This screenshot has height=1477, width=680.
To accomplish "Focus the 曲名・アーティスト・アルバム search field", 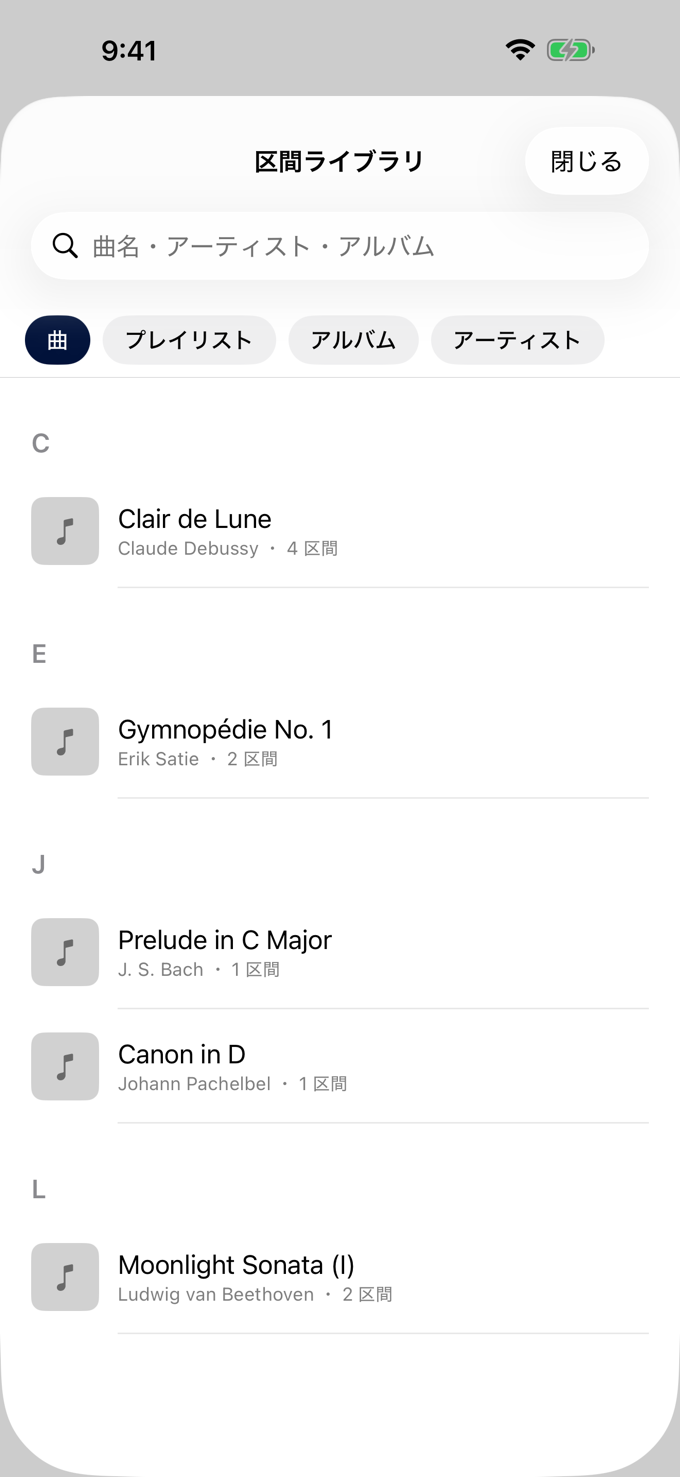I will tap(340, 246).
